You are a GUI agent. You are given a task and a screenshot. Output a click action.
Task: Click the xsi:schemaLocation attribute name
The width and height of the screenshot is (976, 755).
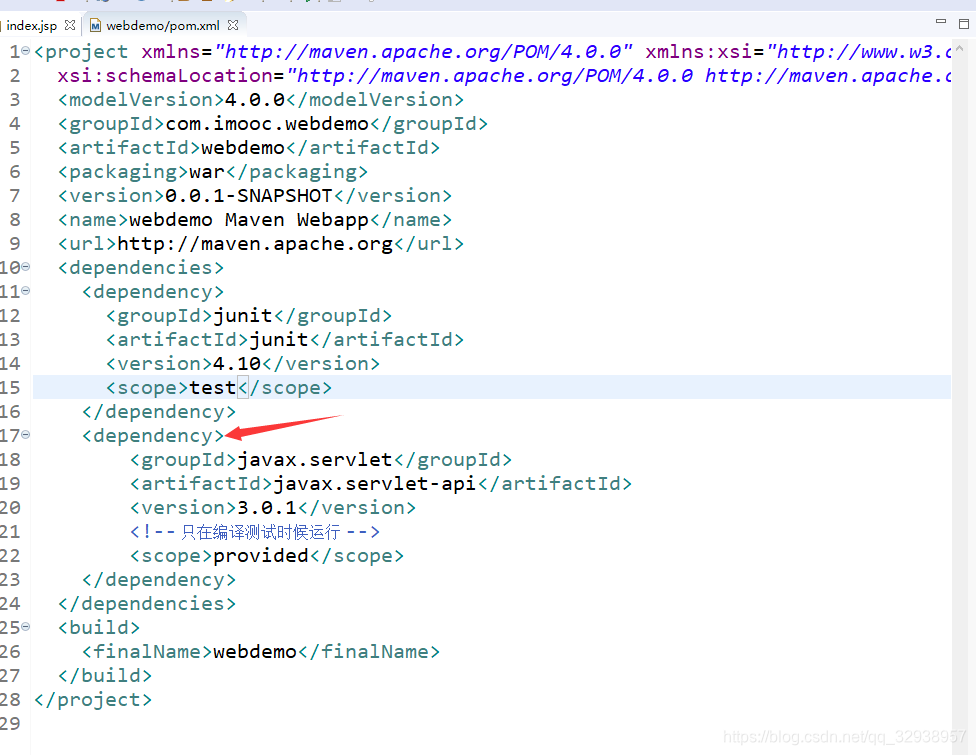pyautogui.click(x=165, y=76)
